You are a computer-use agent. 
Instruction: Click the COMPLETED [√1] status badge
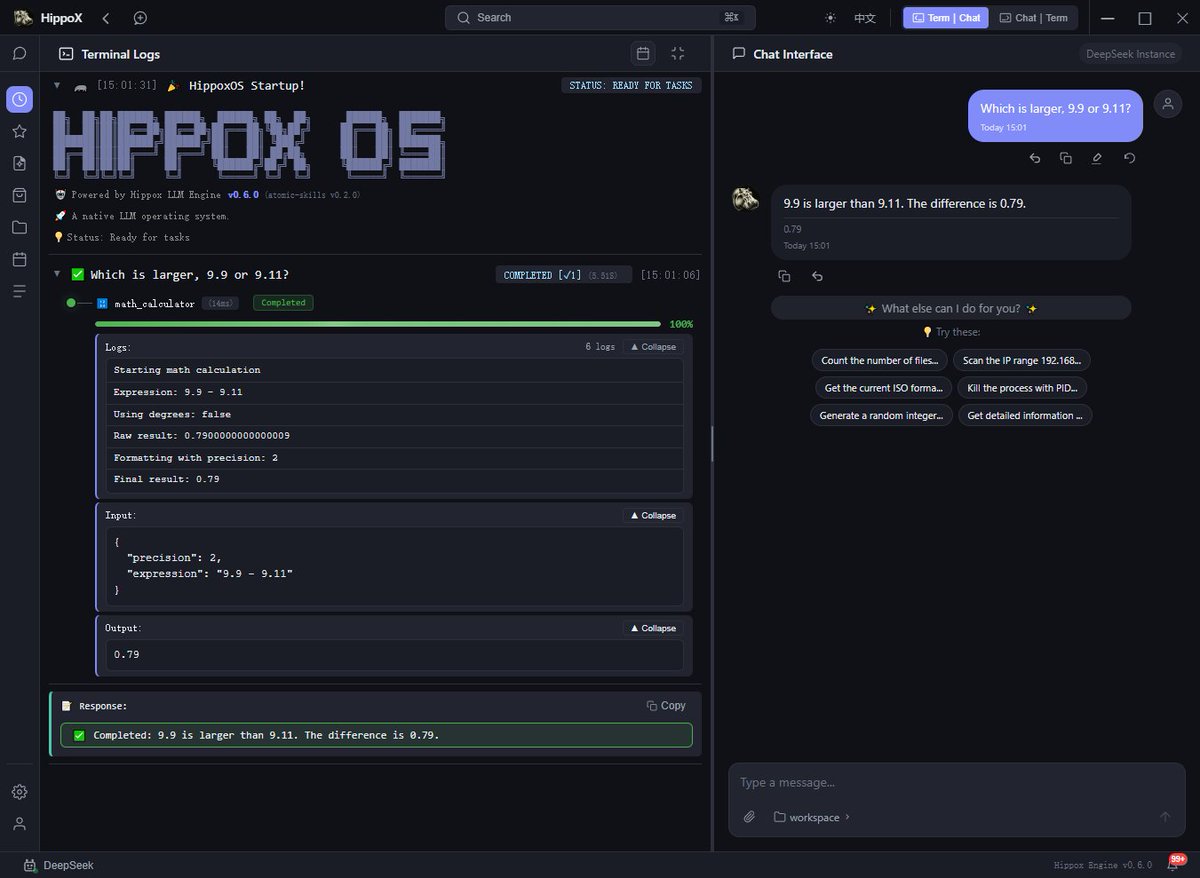(563, 275)
